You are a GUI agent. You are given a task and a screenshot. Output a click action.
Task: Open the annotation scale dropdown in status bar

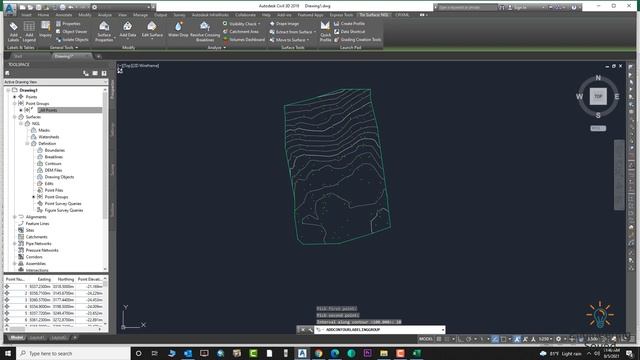click(x=545, y=339)
